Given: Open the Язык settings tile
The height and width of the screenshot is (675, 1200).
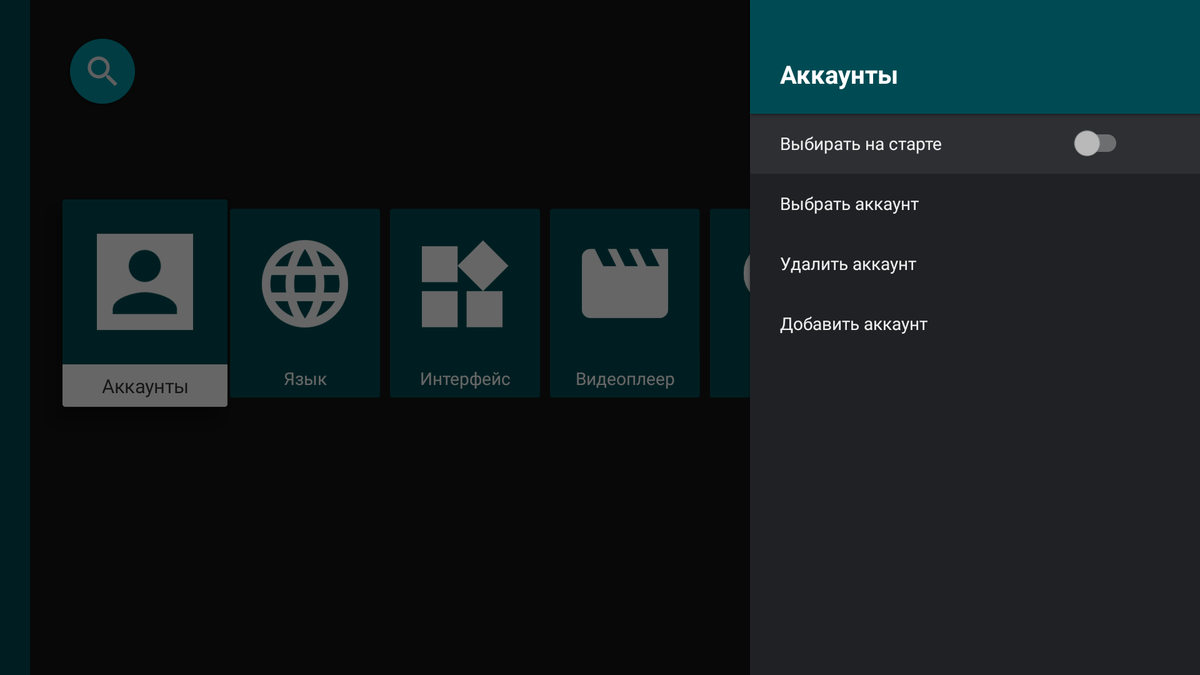Looking at the screenshot, I should (x=304, y=300).
